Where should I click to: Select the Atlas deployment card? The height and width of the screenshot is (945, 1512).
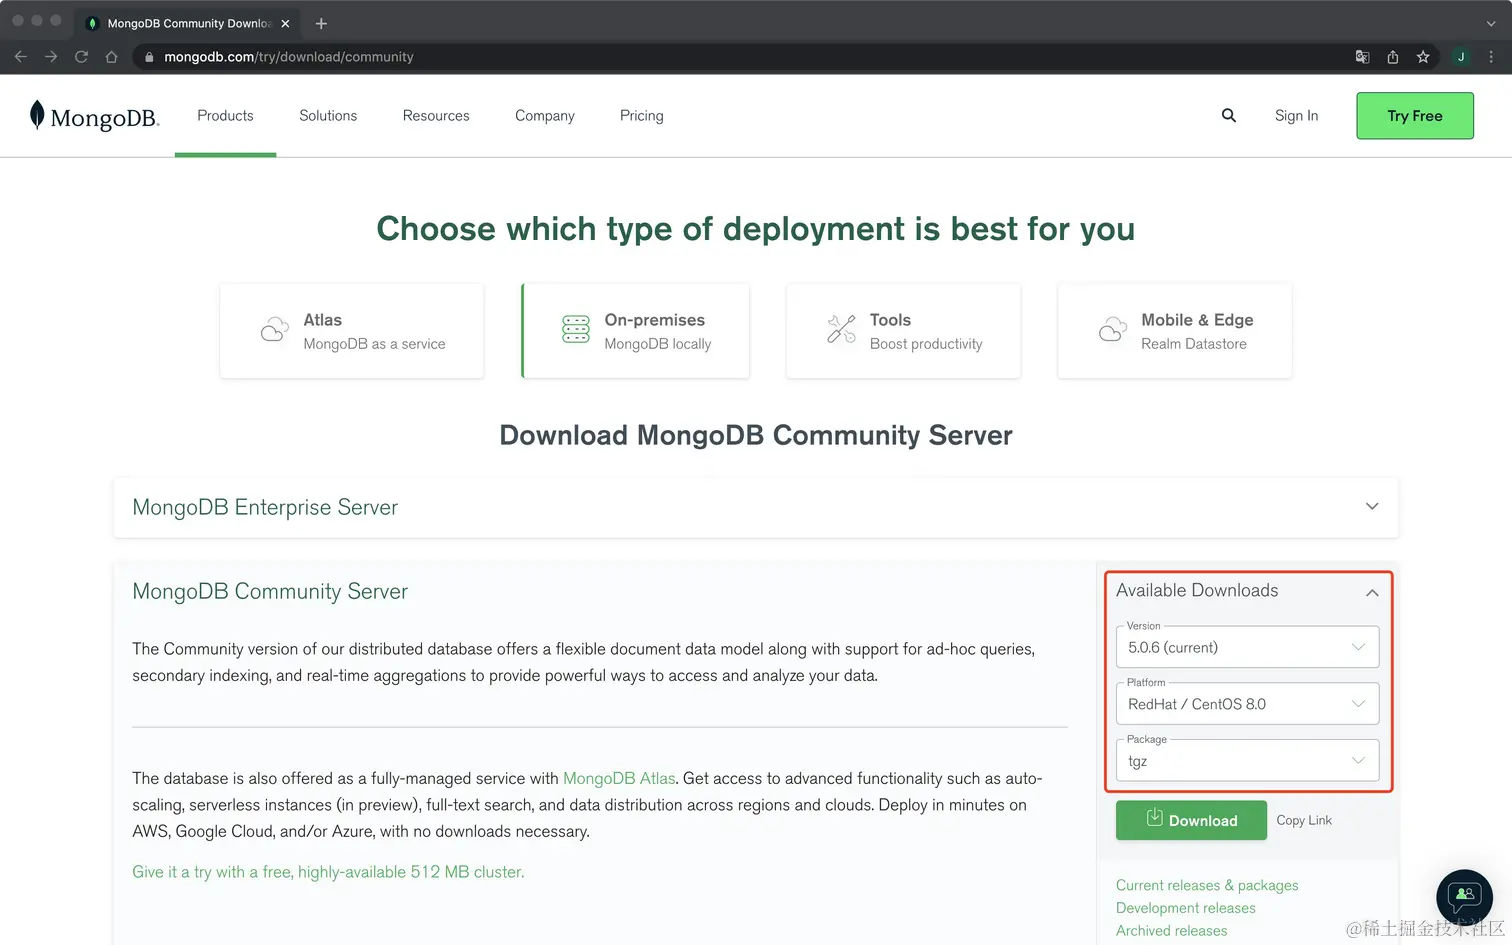click(352, 331)
